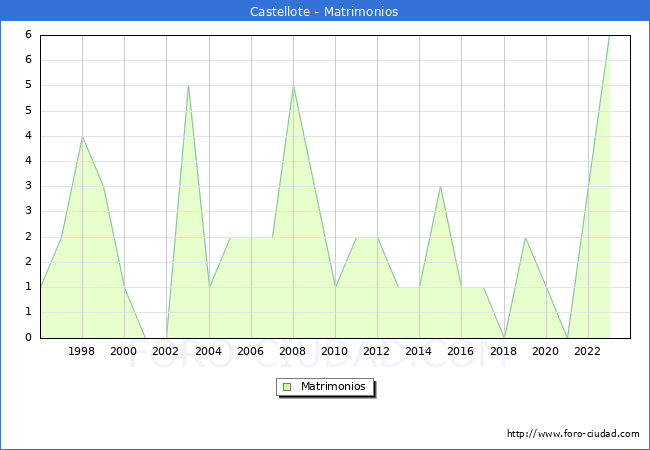
Task: Click the y-axis label 0
Action: (x=28, y=338)
